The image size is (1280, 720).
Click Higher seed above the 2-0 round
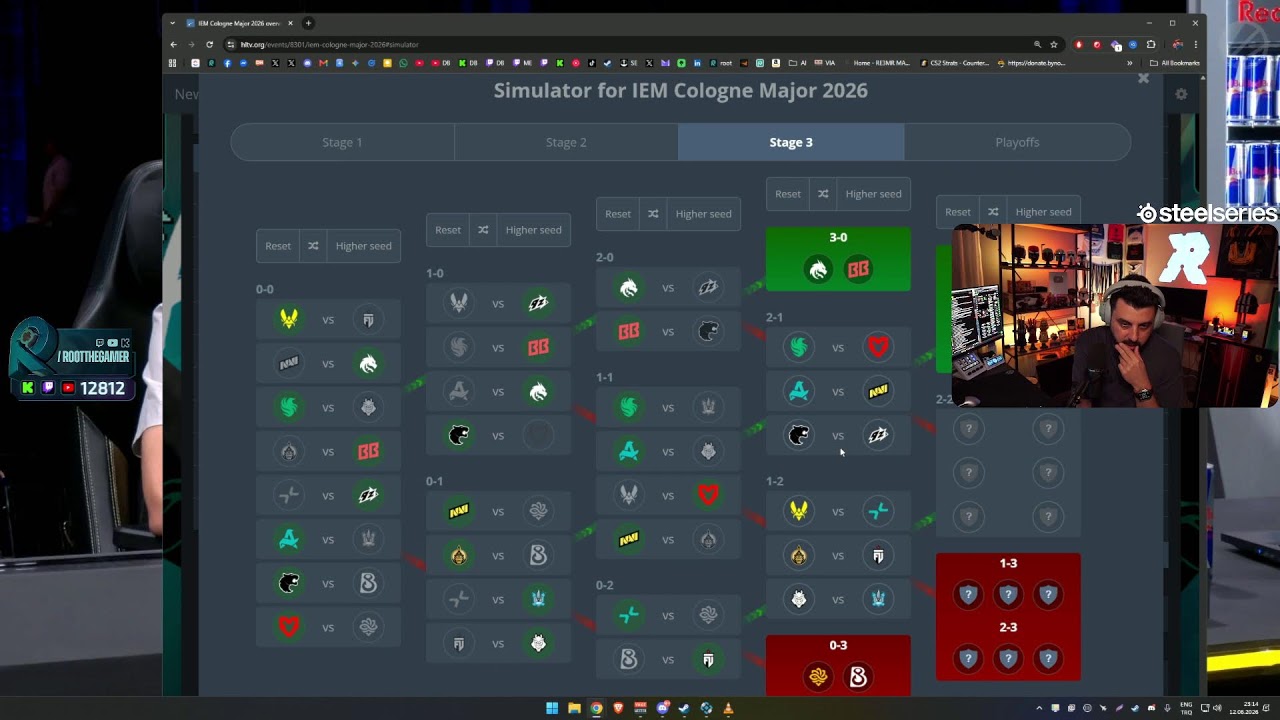[703, 214]
